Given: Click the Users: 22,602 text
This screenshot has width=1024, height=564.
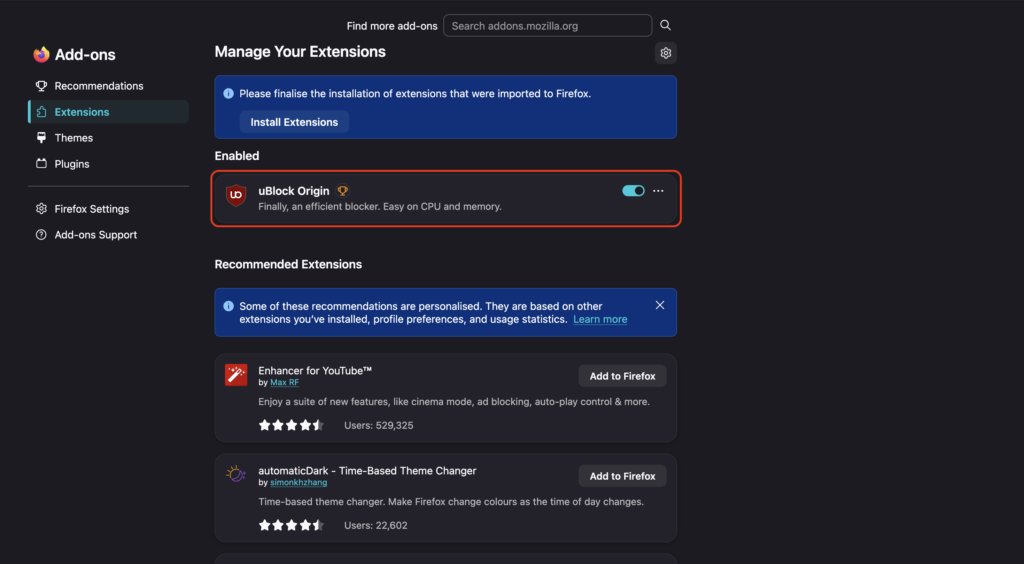Looking at the screenshot, I should pos(376,525).
